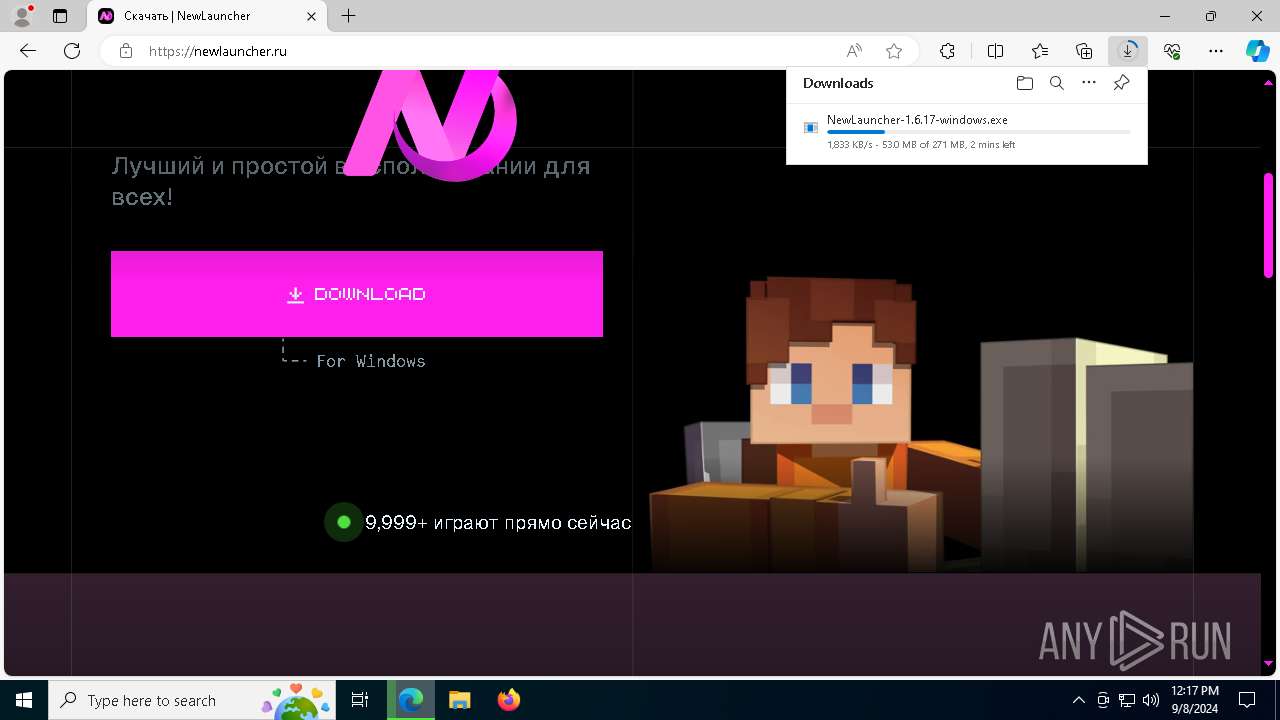
Task: Open the clock showing 12:17 PM
Action: (x=1194, y=700)
